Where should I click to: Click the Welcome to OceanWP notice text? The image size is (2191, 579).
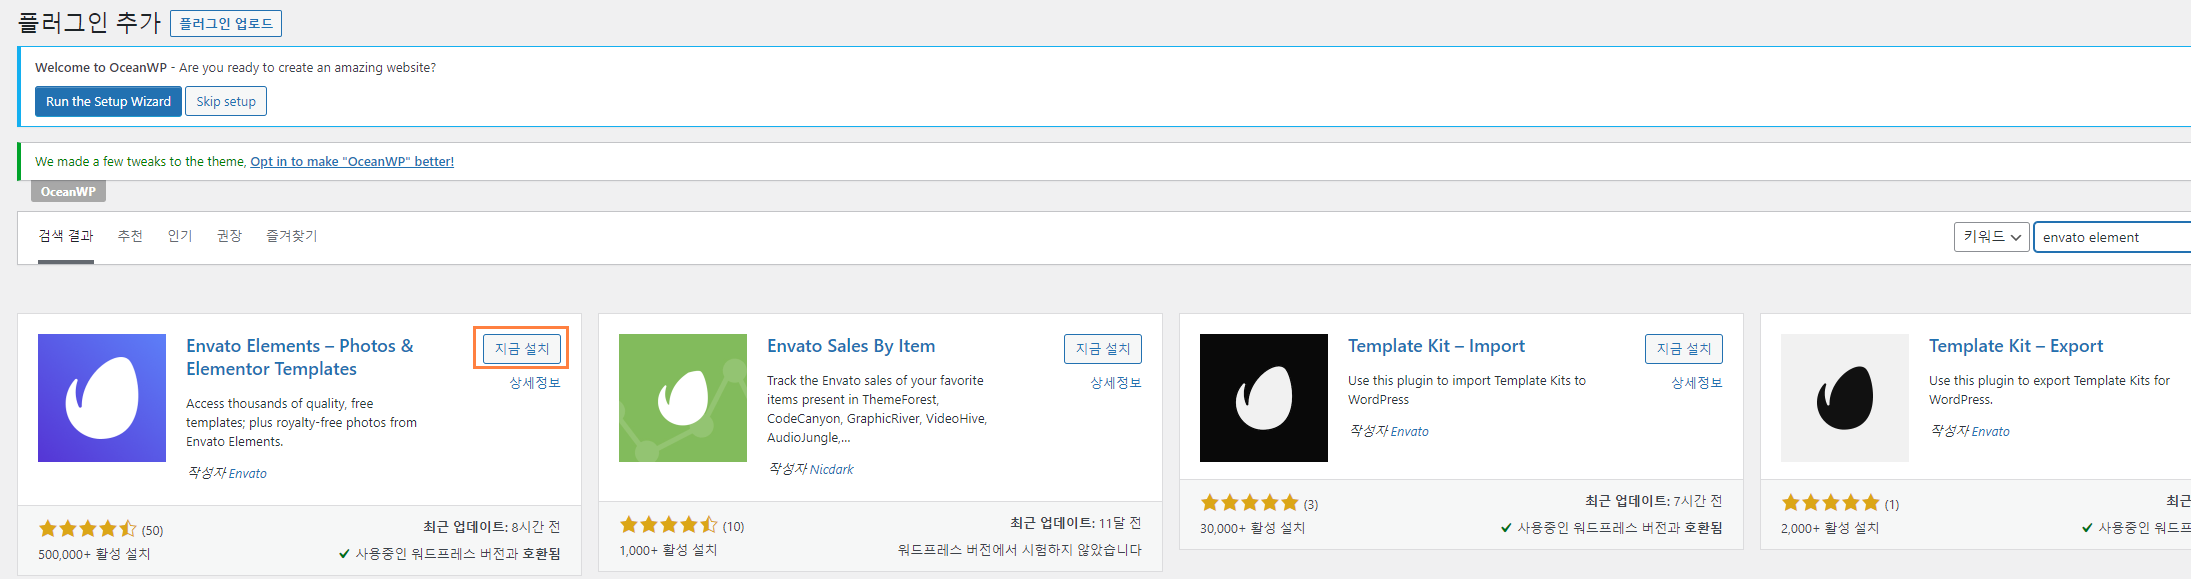[x=235, y=68]
